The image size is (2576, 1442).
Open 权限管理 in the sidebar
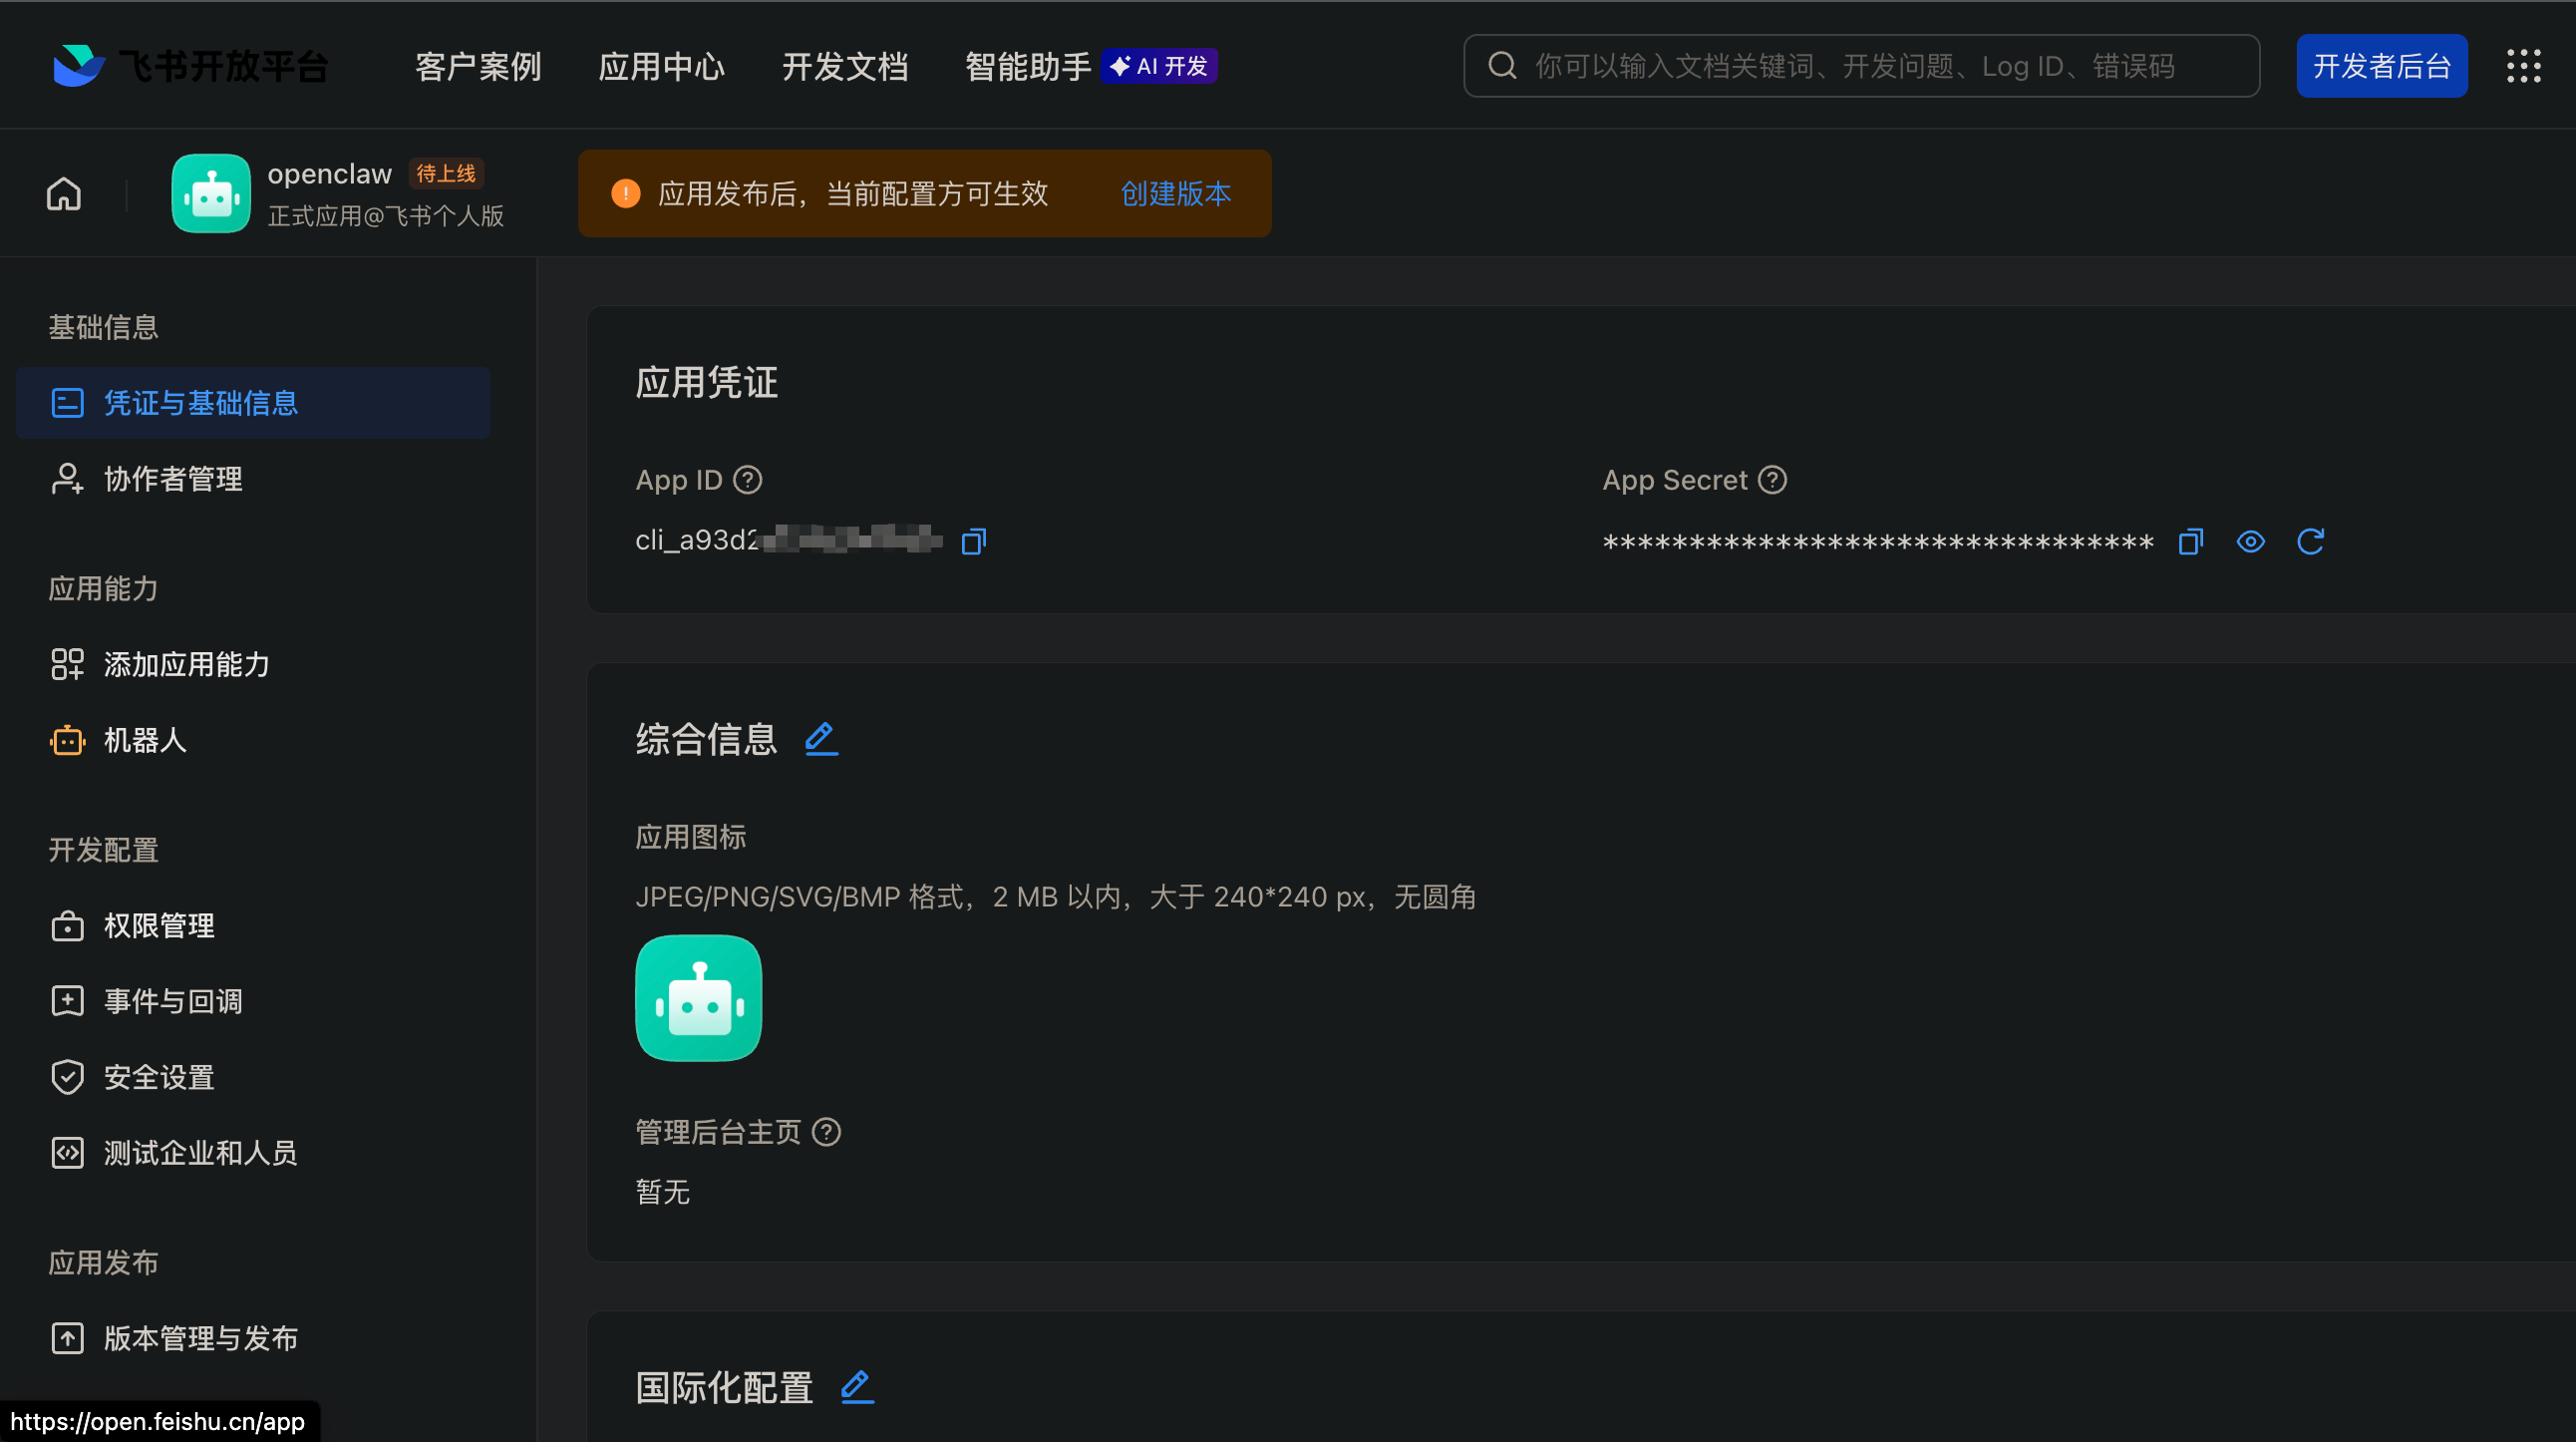253,926
